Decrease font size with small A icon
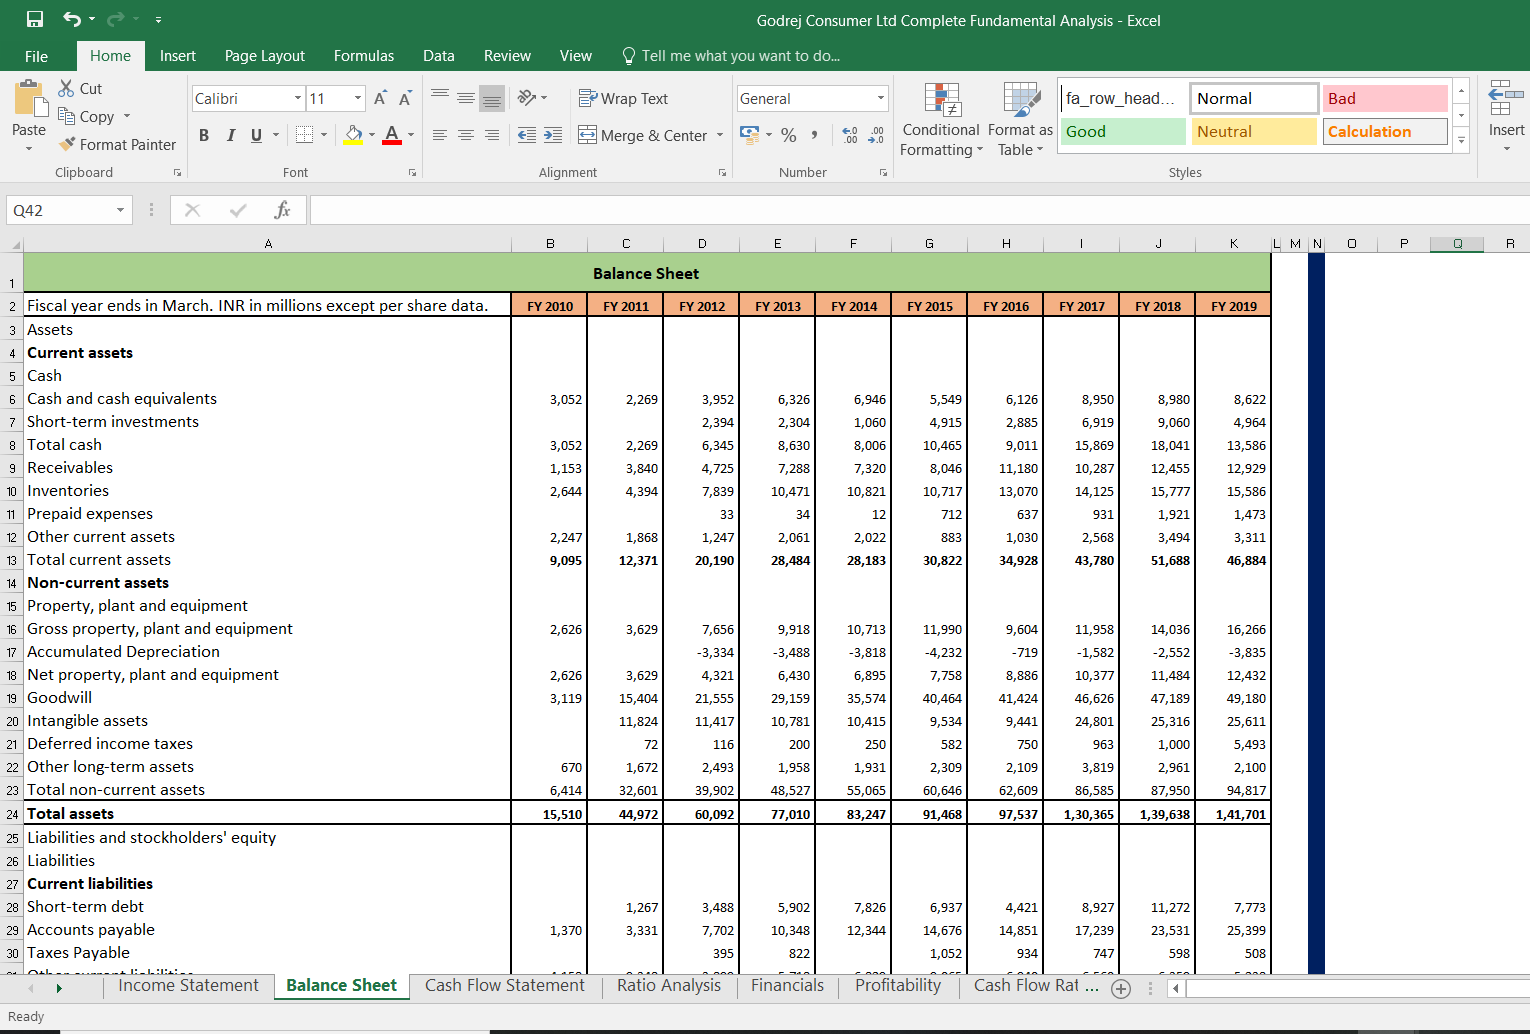 [405, 98]
